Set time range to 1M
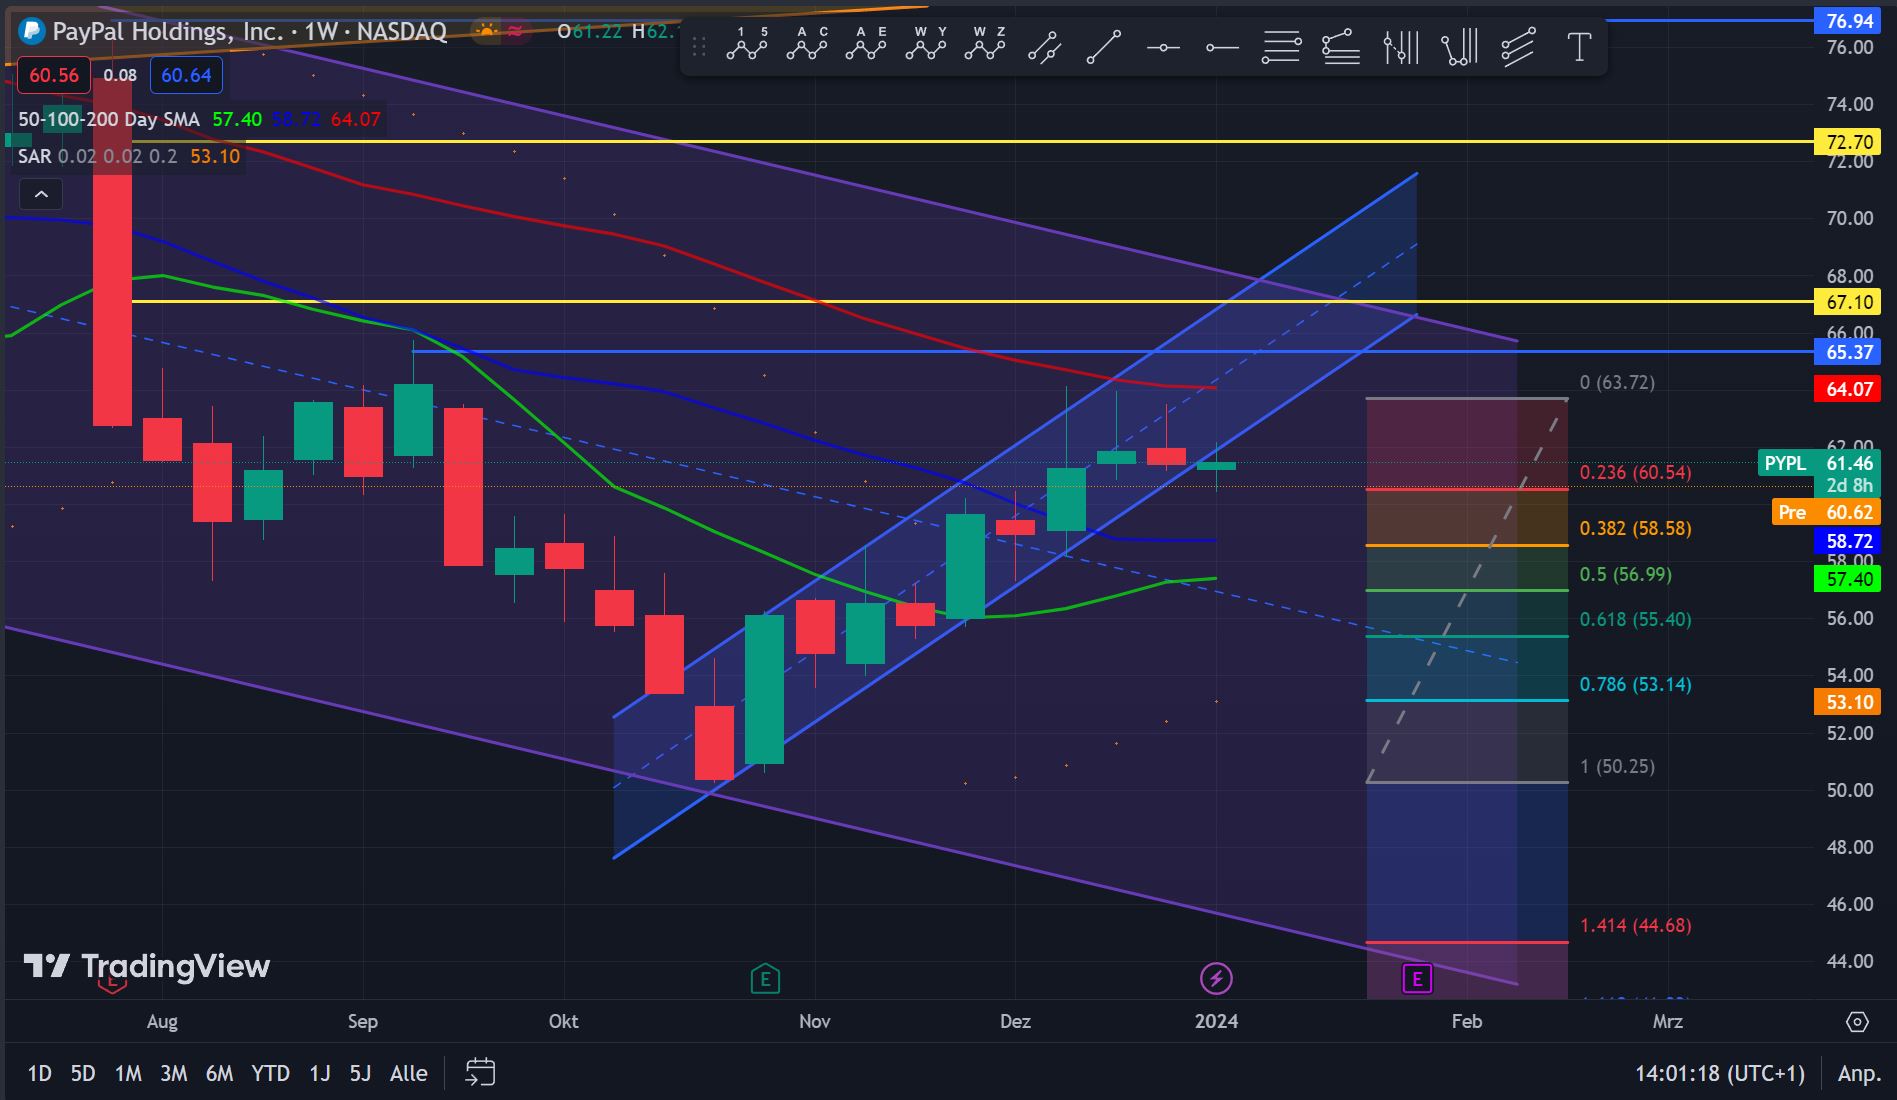This screenshot has height=1100, width=1897. [x=128, y=1073]
